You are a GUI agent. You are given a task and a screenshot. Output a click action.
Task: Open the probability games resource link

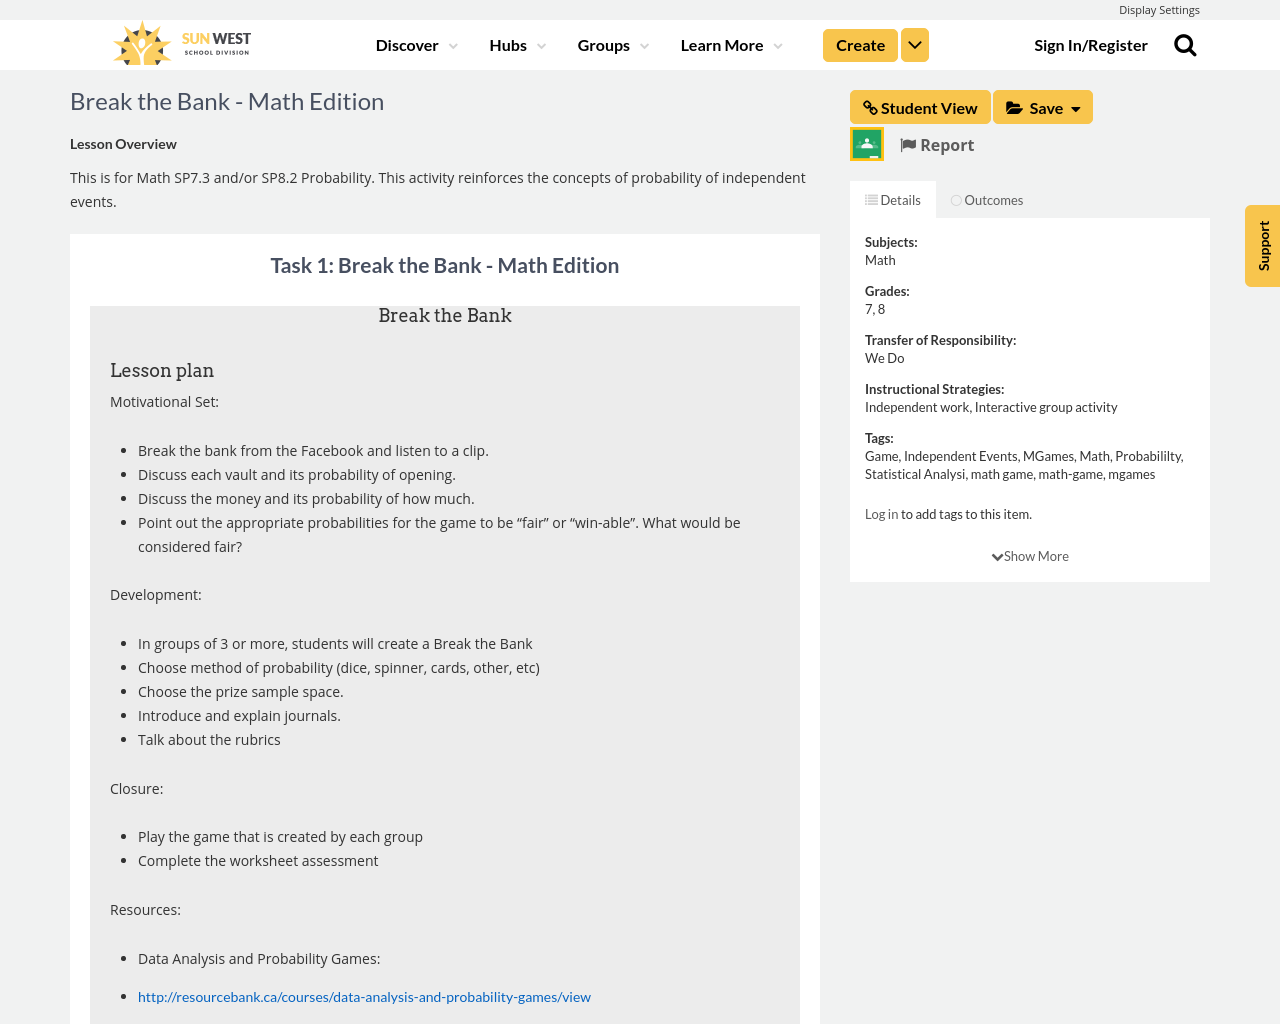pos(364,995)
